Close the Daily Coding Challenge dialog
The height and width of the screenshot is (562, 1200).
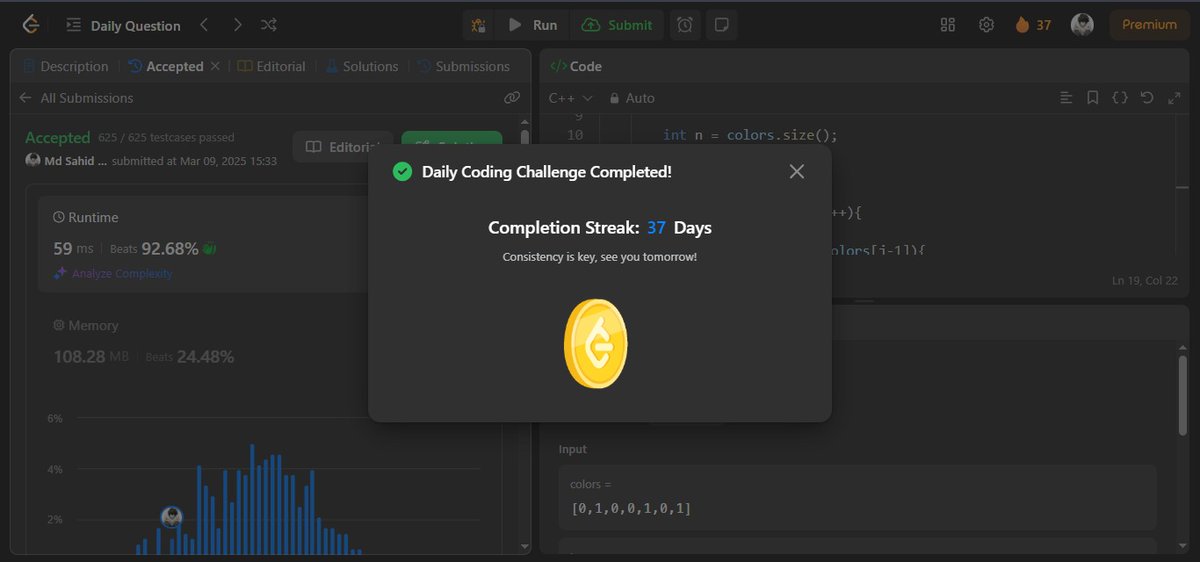click(796, 172)
